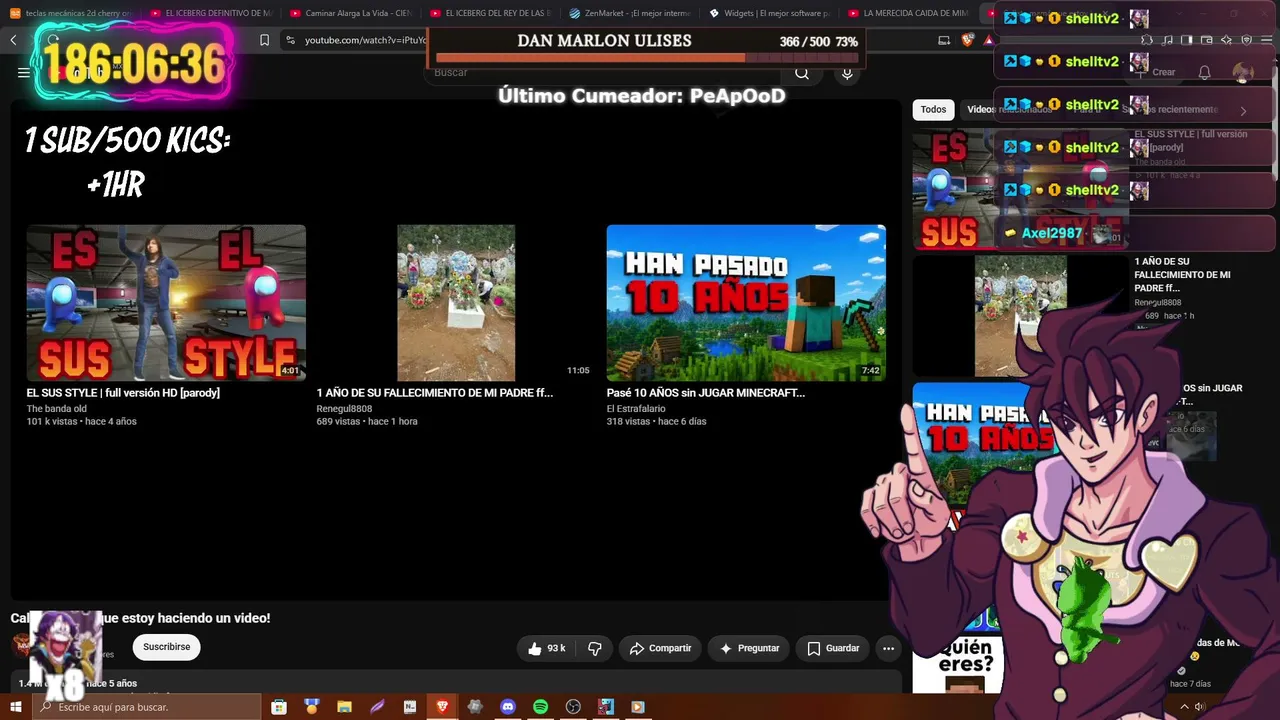Open 1 AÑO DE SU FALLECIMIENTO title link
The height and width of the screenshot is (720, 1280).
click(434, 393)
